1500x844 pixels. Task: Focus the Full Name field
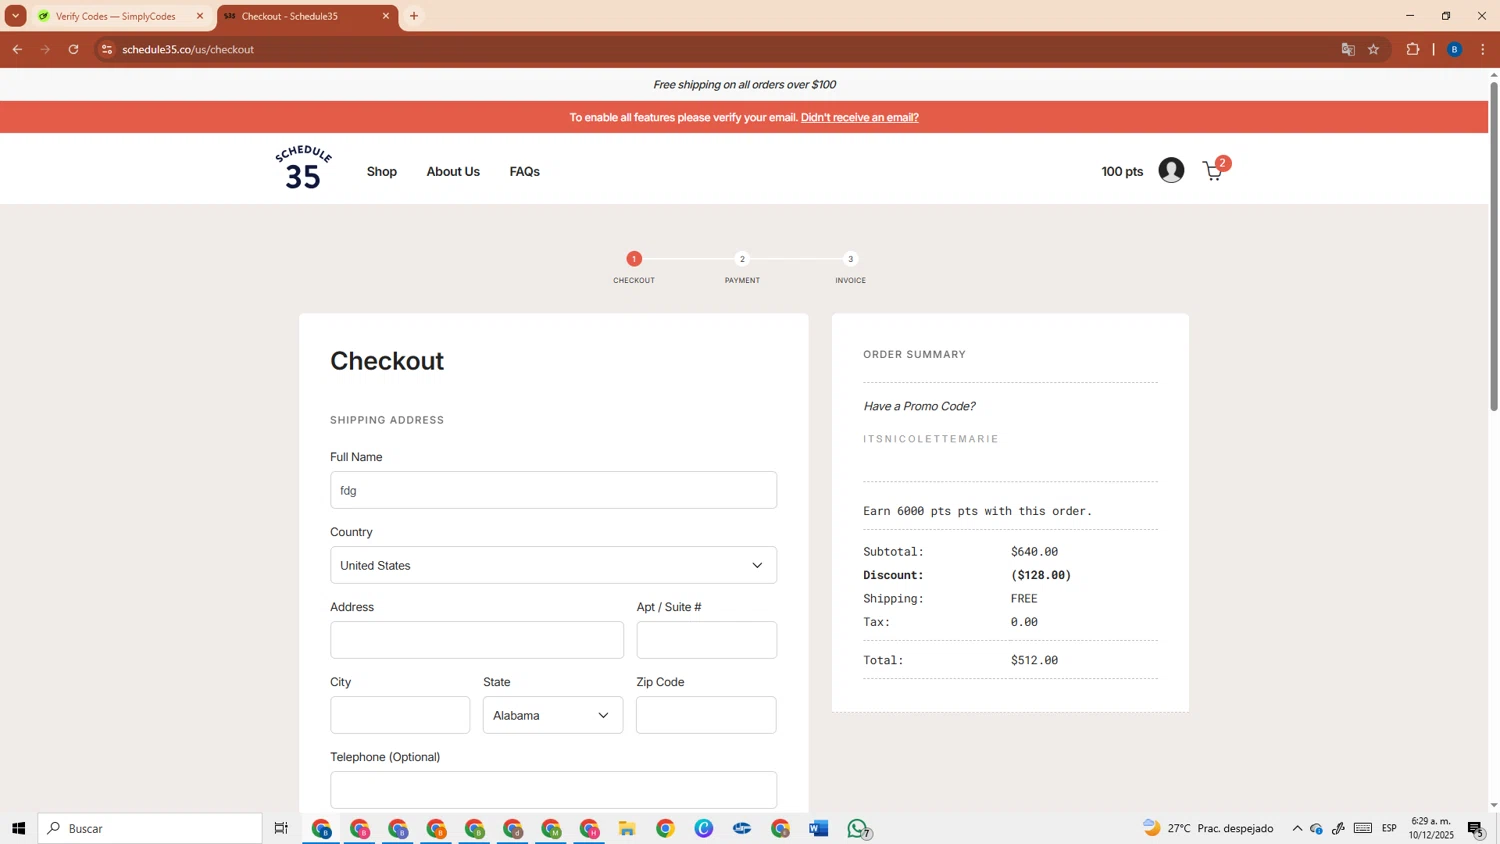pos(553,490)
